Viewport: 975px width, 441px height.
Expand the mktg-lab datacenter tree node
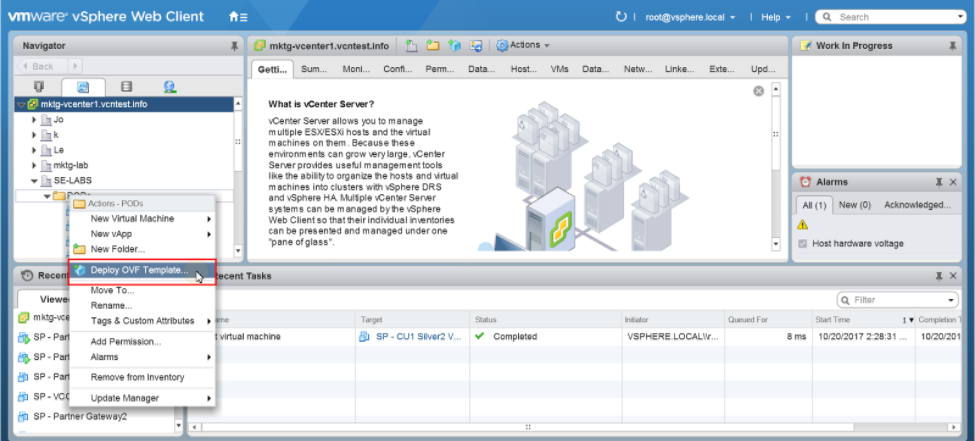coord(34,165)
